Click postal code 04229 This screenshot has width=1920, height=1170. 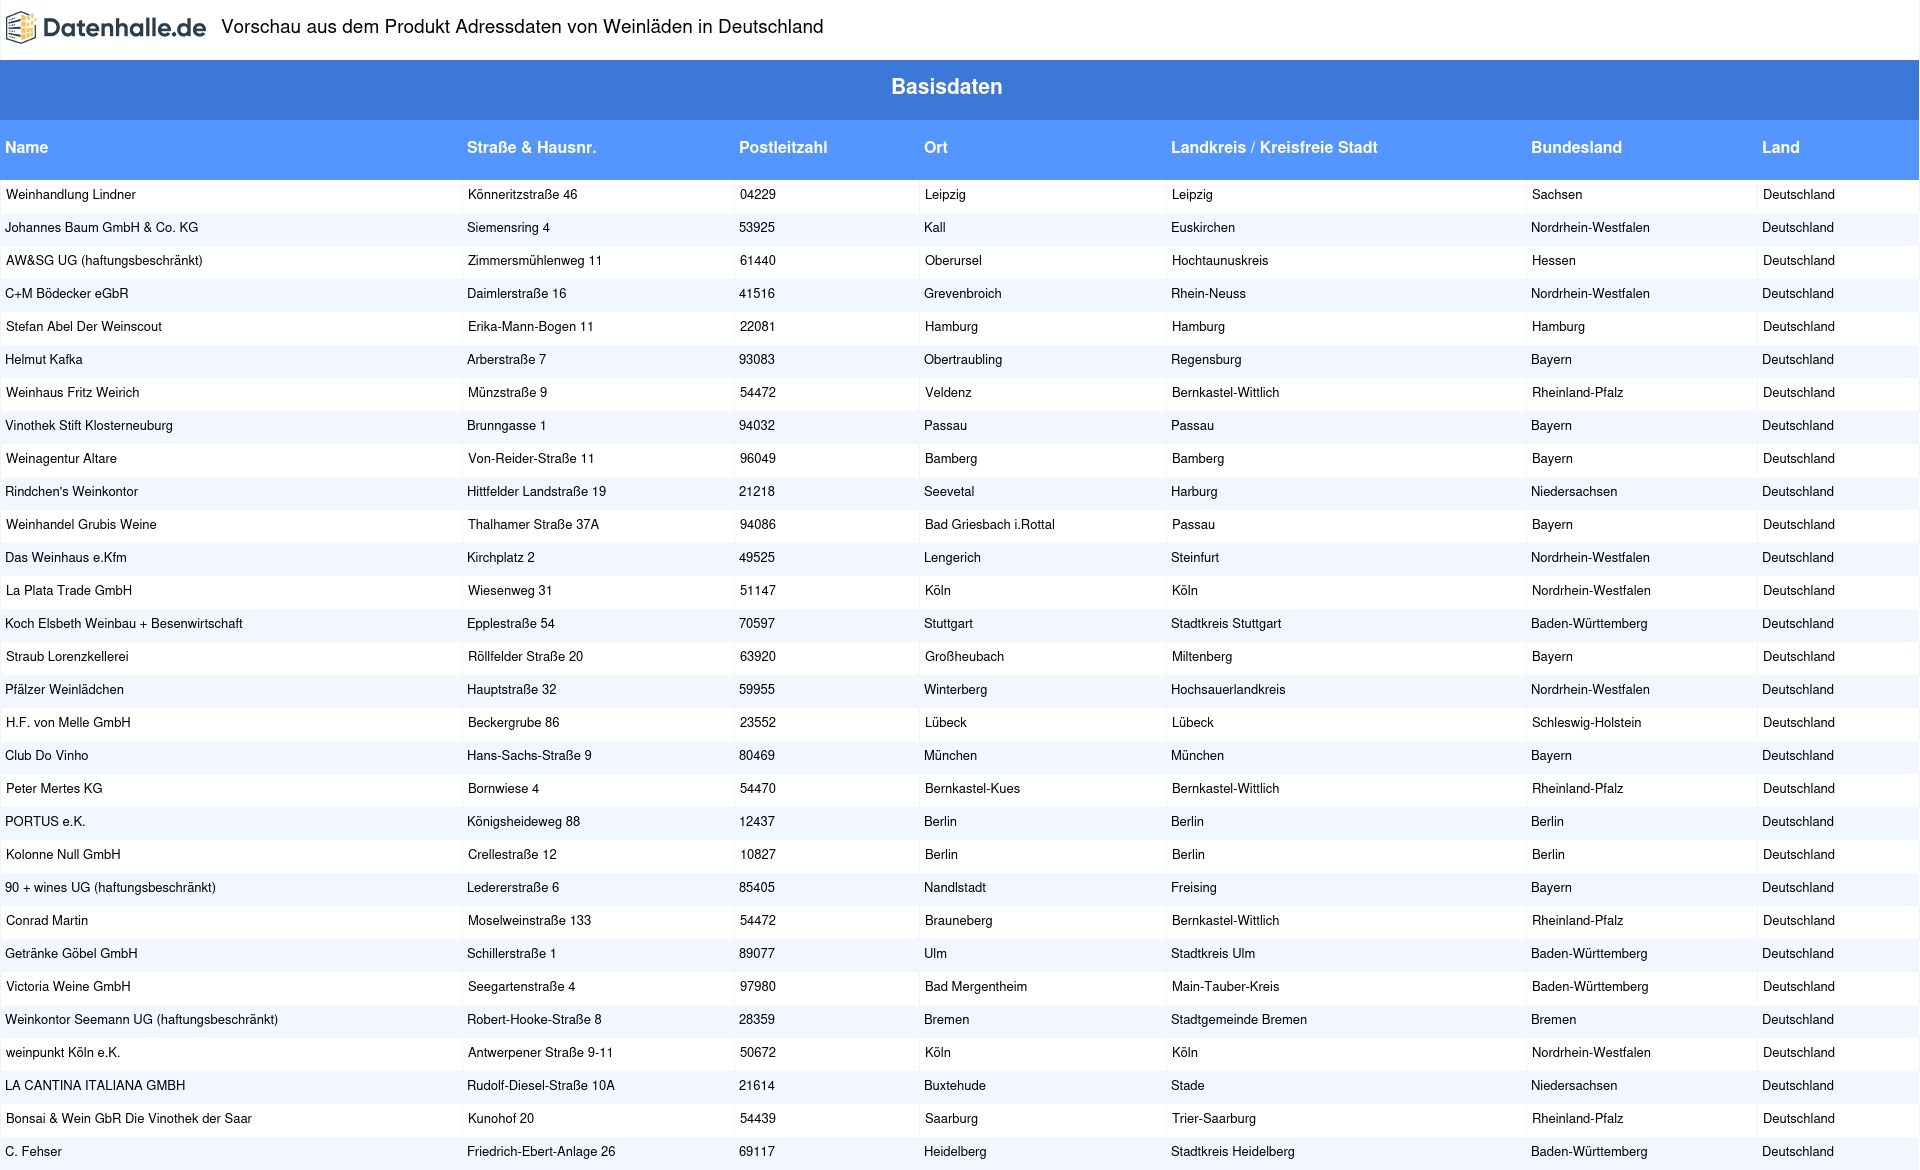[x=758, y=195]
